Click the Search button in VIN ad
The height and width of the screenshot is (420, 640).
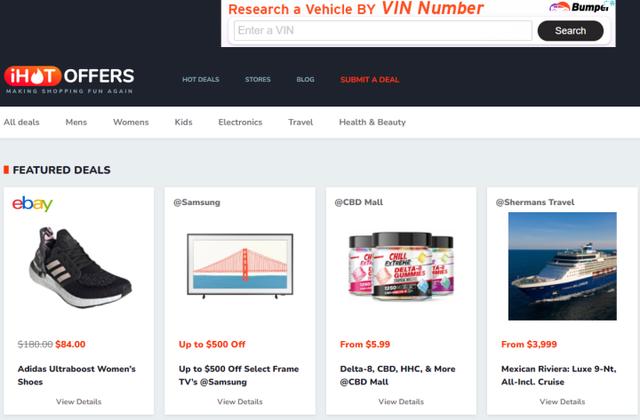(570, 31)
